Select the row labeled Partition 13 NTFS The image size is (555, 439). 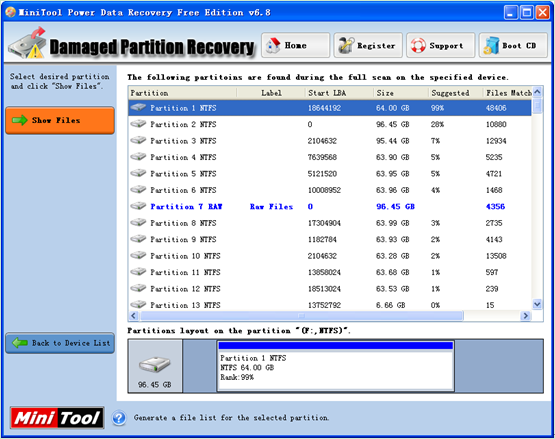coord(330,304)
